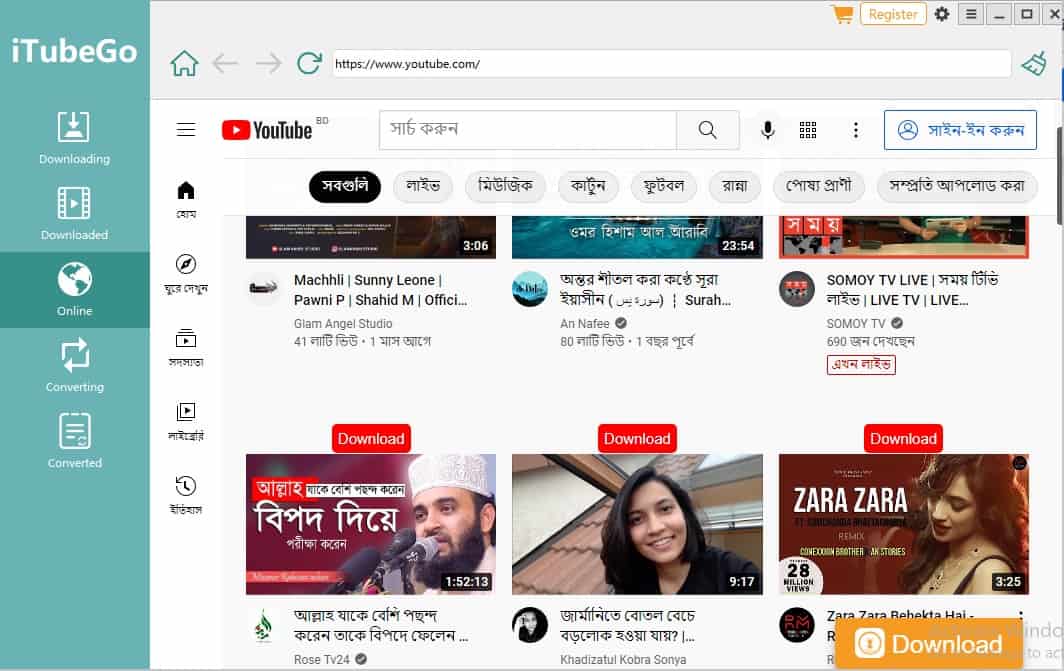Open An Nafee channel avatar
Screen dimensions: 1064x671
click(x=529, y=288)
